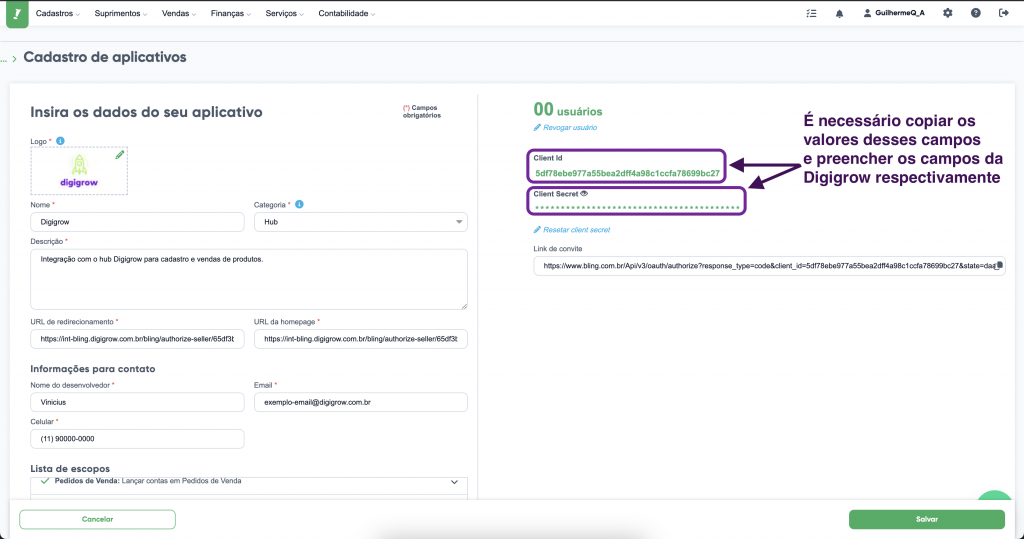Click the Salvar button
This screenshot has height=539, width=1024.
tap(926, 519)
